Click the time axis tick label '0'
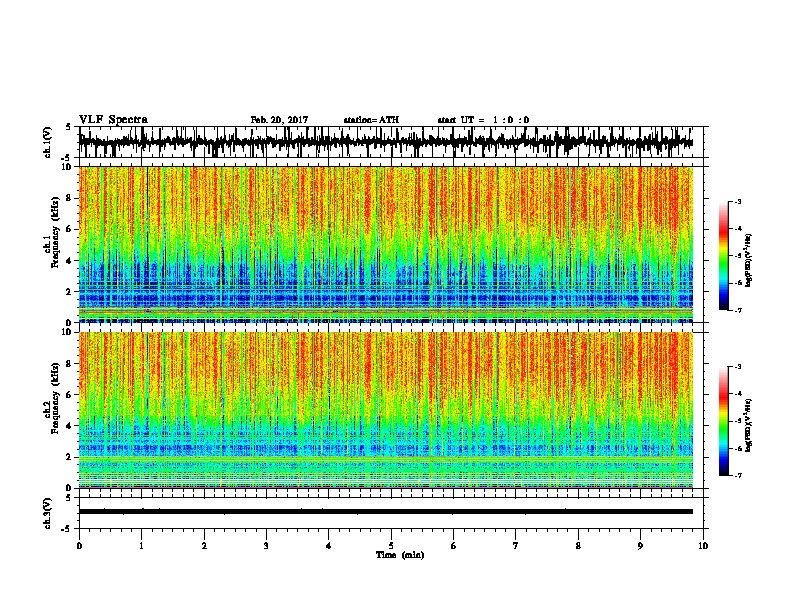 click(x=79, y=546)
